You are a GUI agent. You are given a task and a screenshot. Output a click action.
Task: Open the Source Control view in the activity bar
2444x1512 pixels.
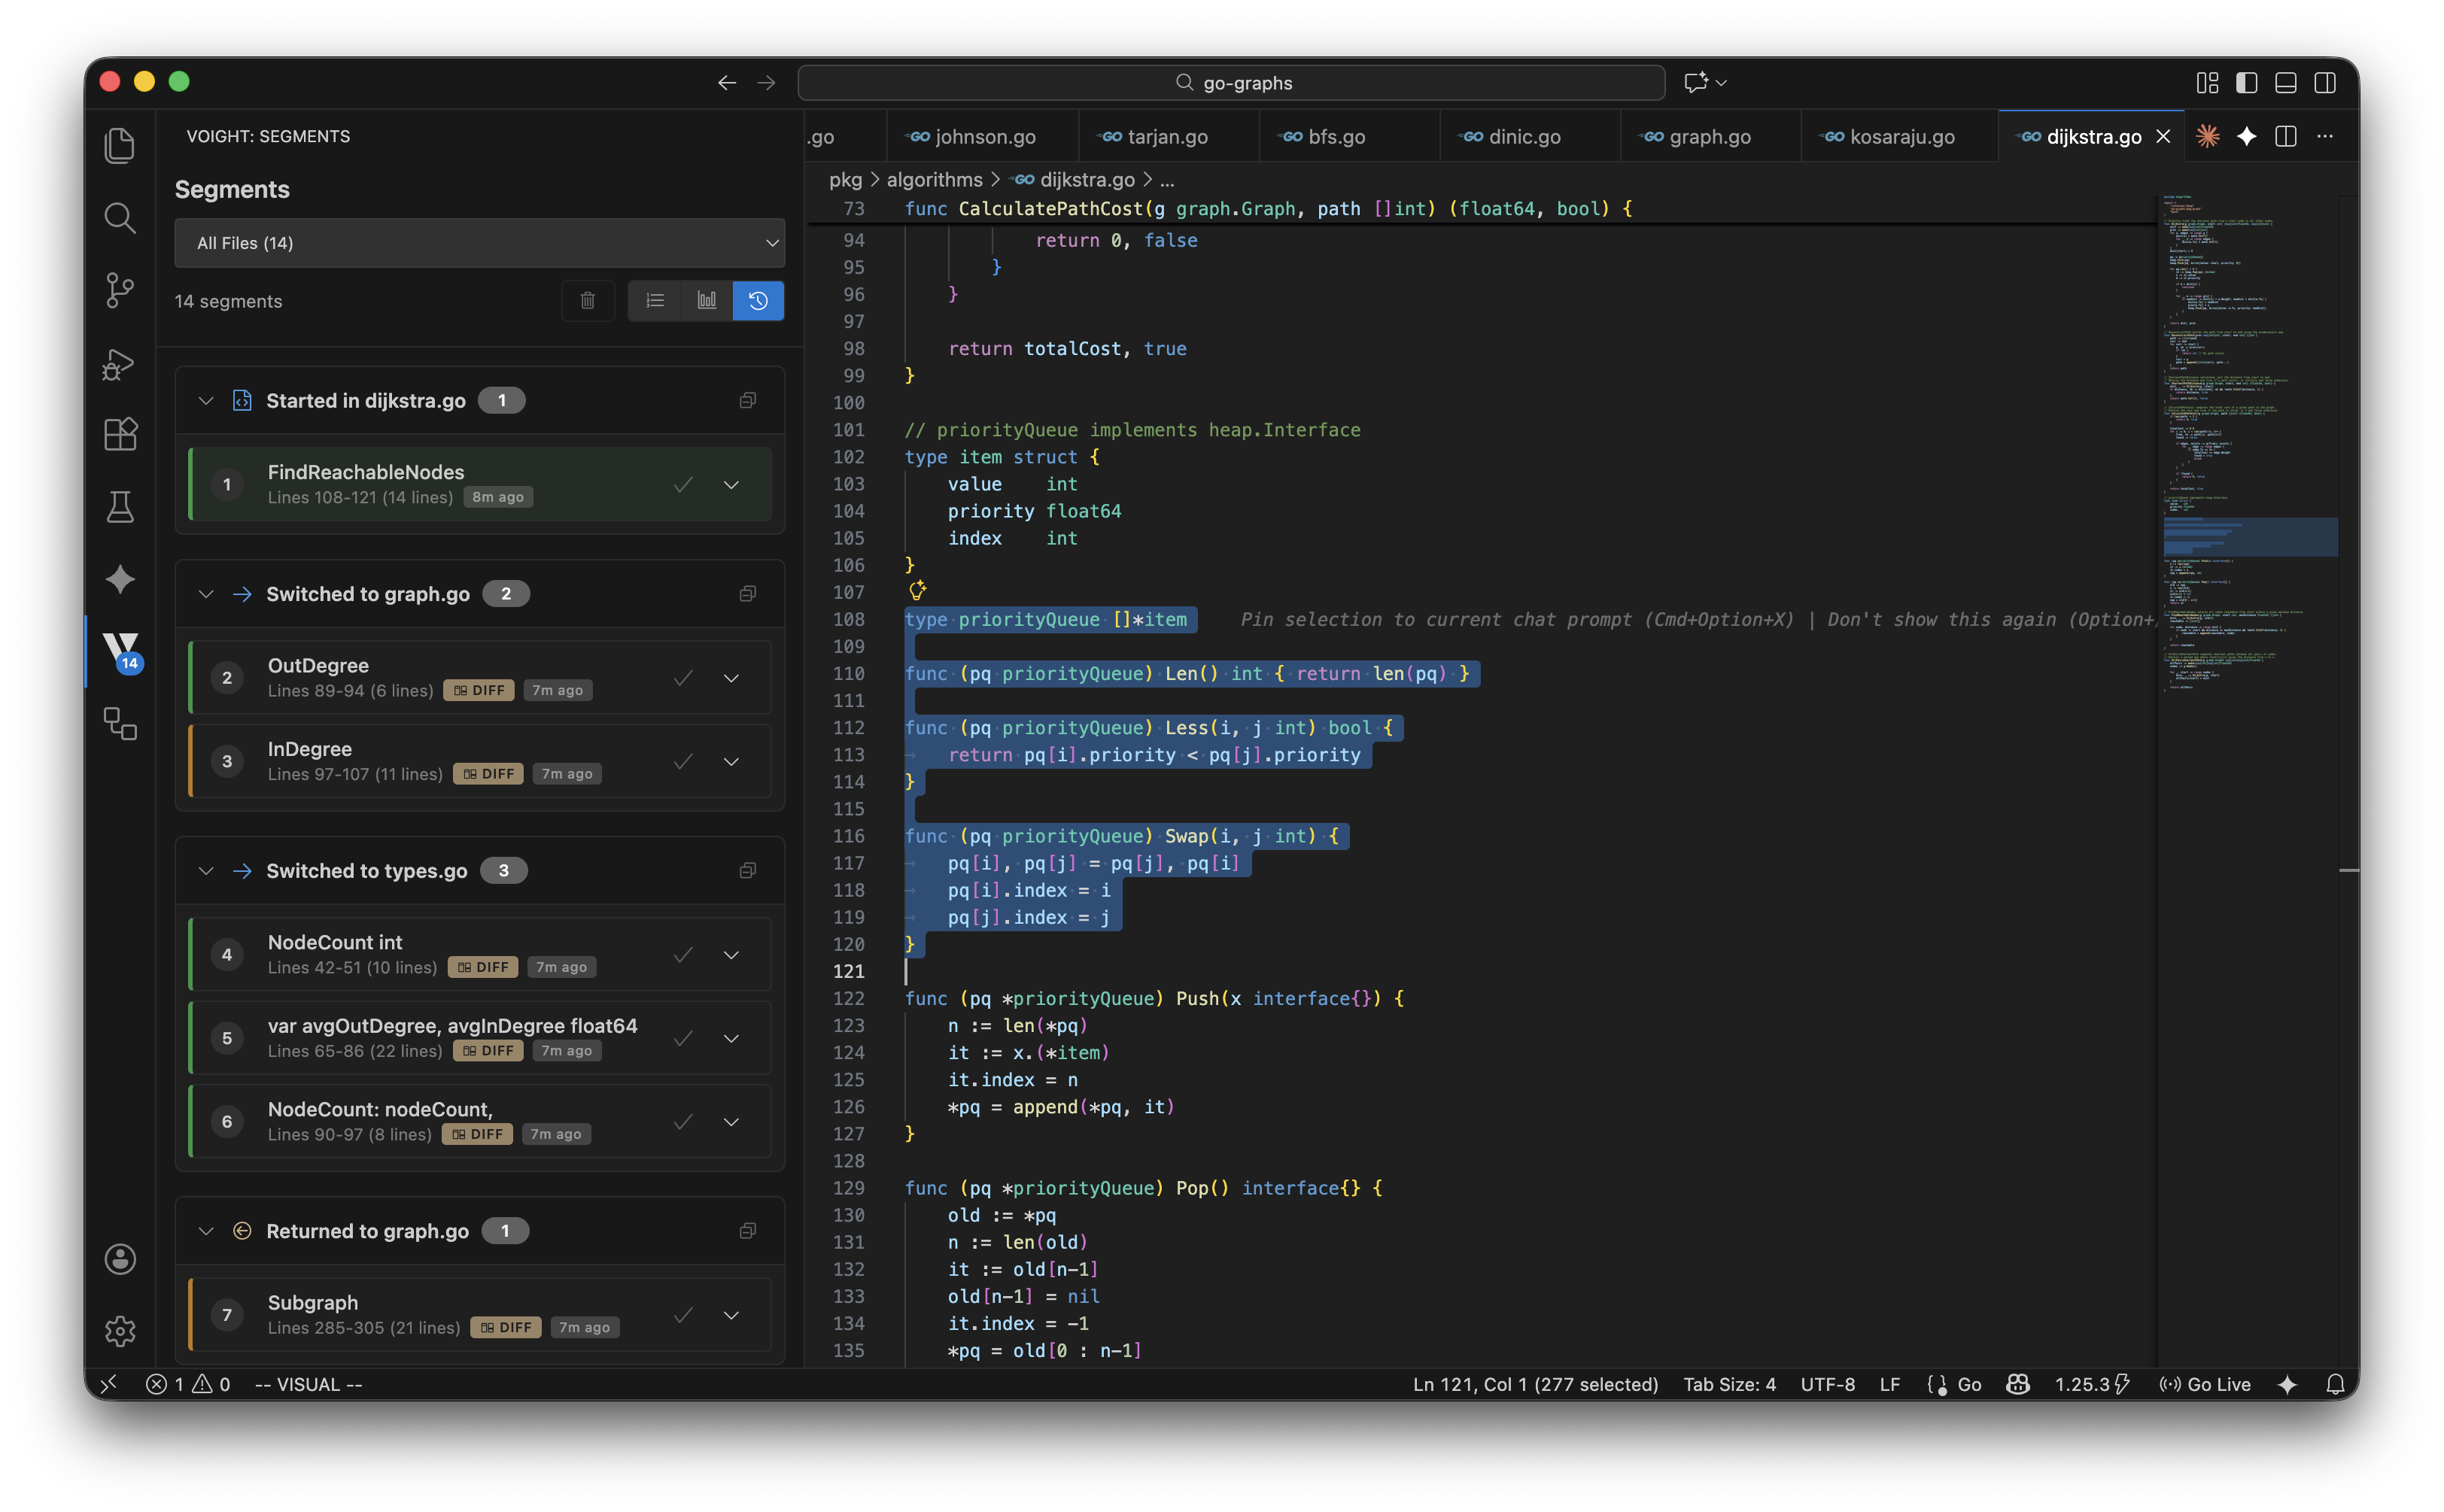(120, 290)
